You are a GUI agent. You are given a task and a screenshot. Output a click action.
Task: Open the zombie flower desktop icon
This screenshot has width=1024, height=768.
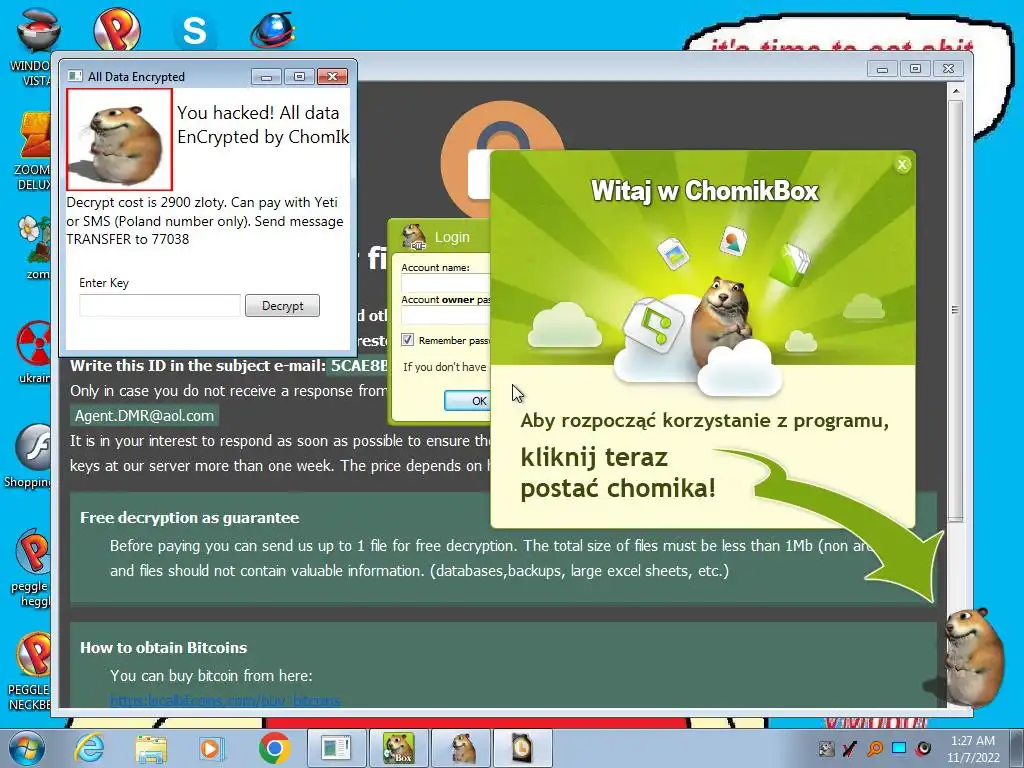pos(33,247)
